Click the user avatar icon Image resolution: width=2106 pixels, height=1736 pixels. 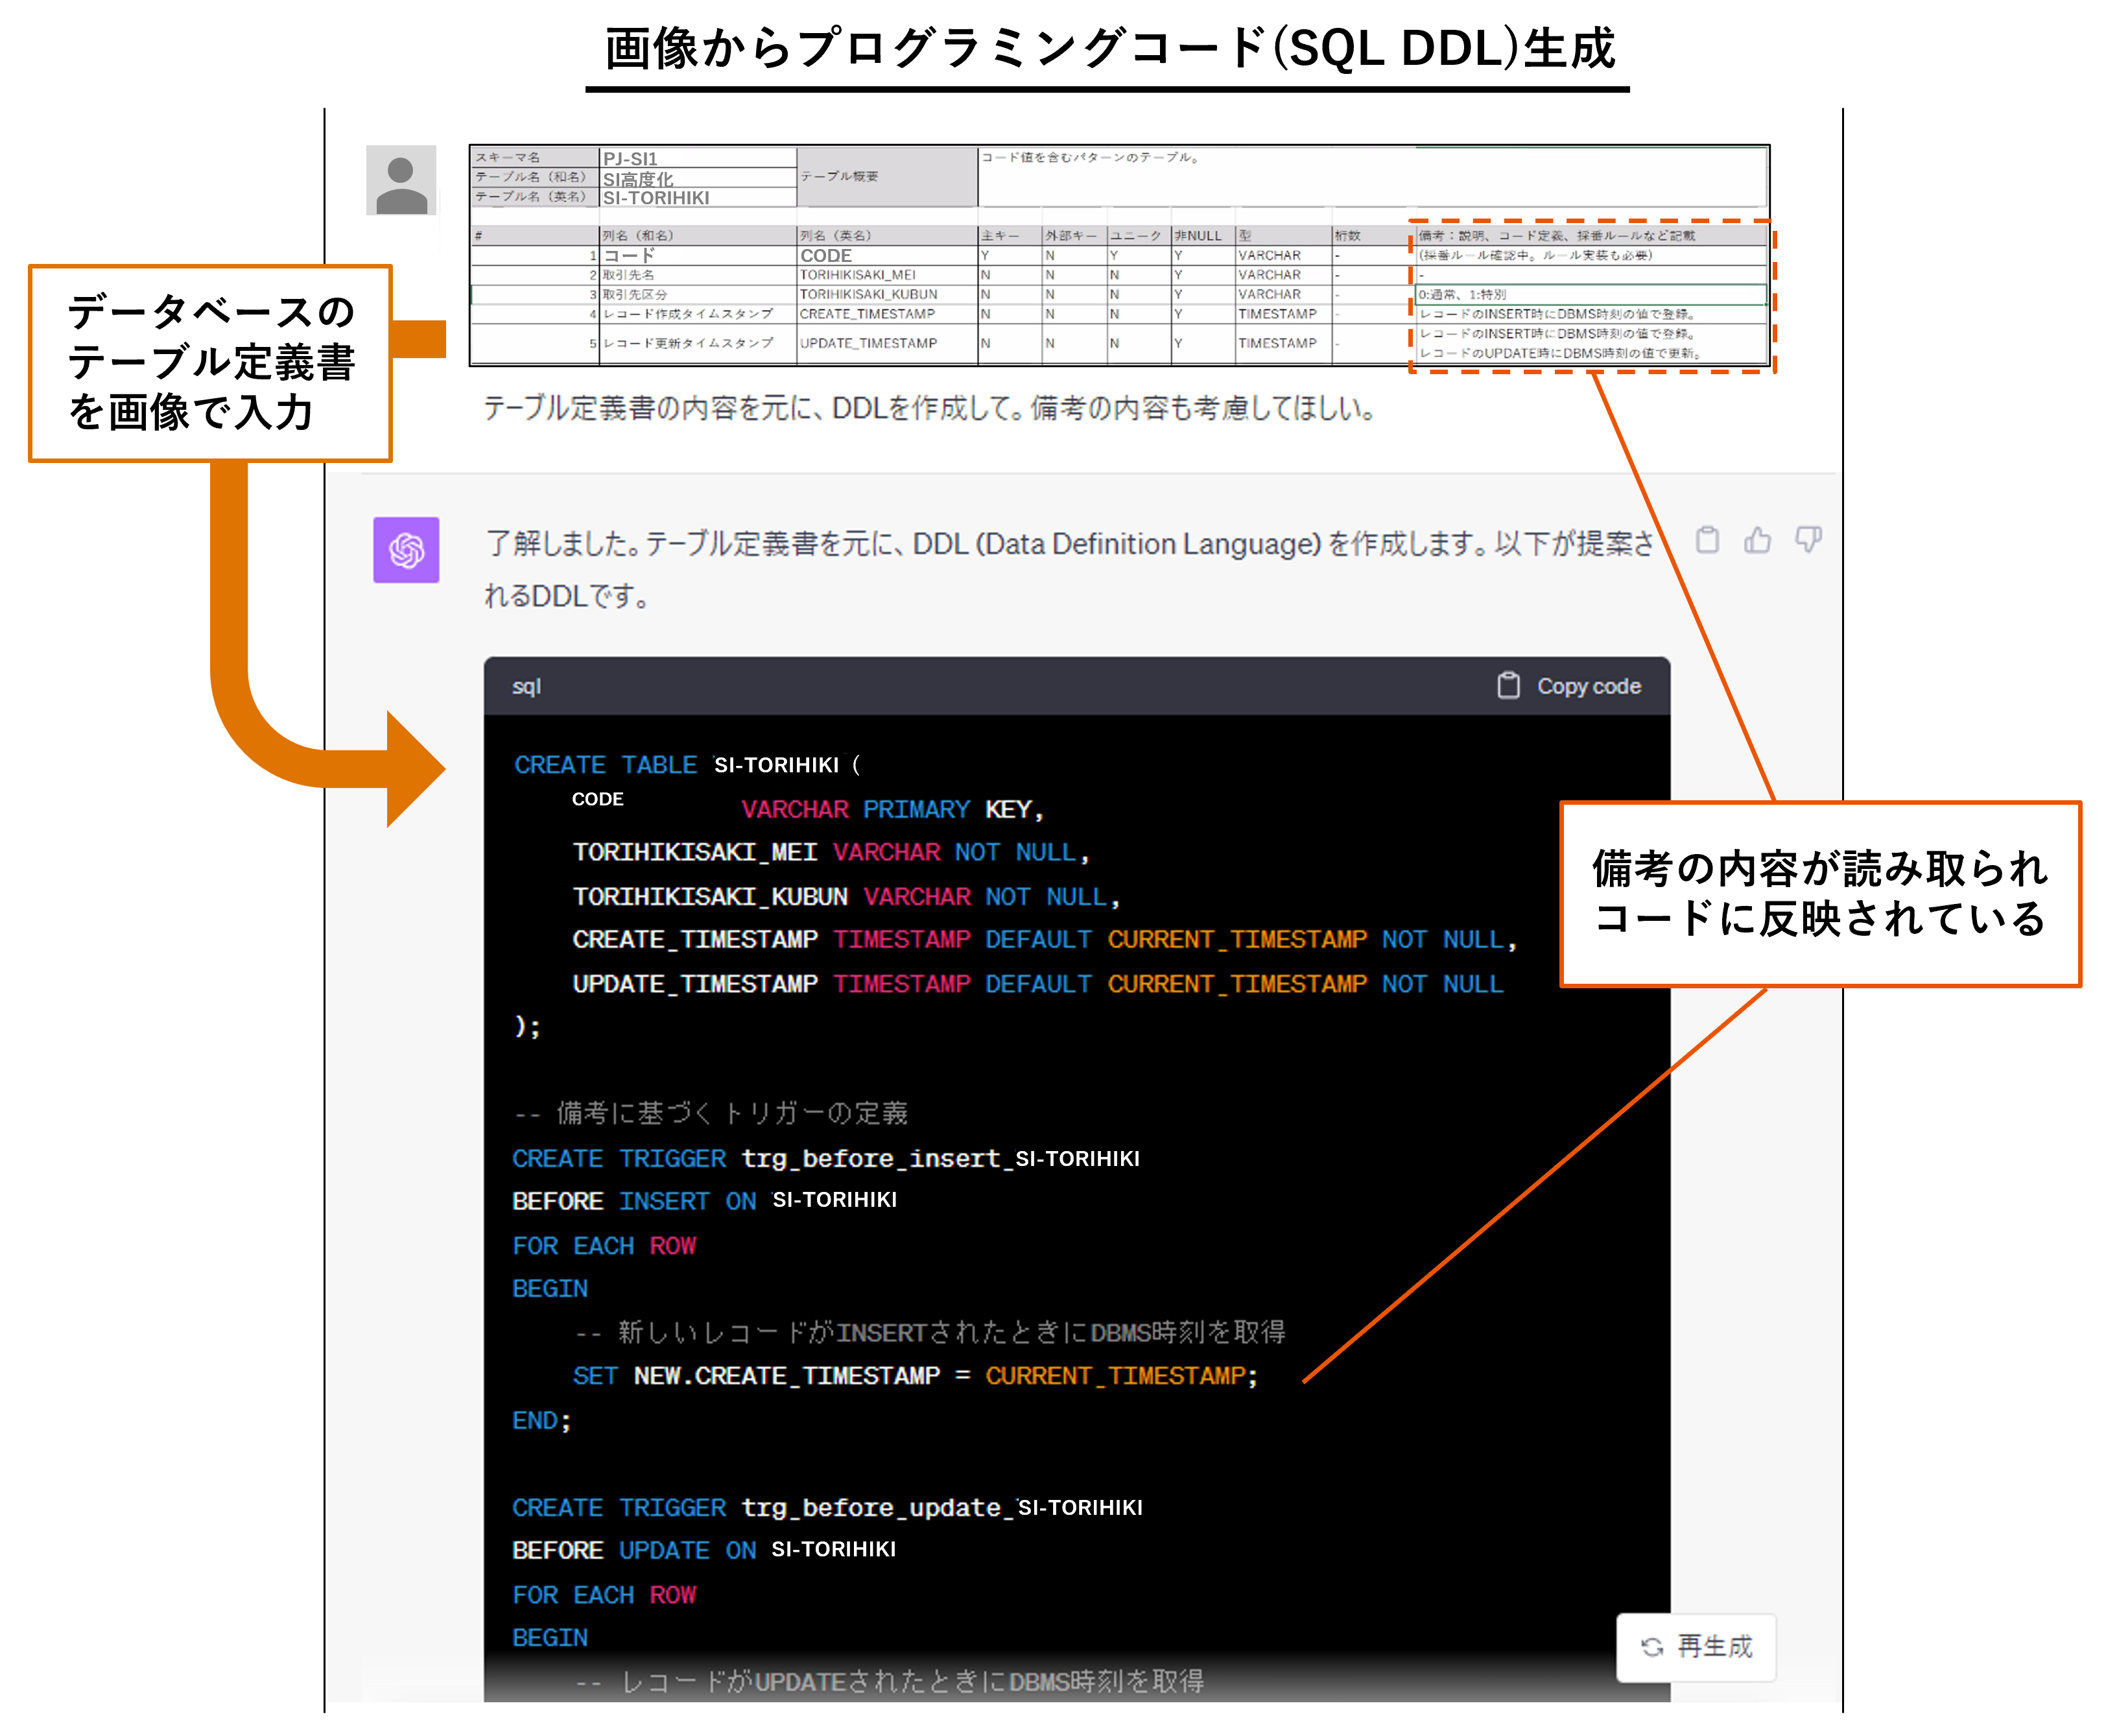click(x=401, y=180)
